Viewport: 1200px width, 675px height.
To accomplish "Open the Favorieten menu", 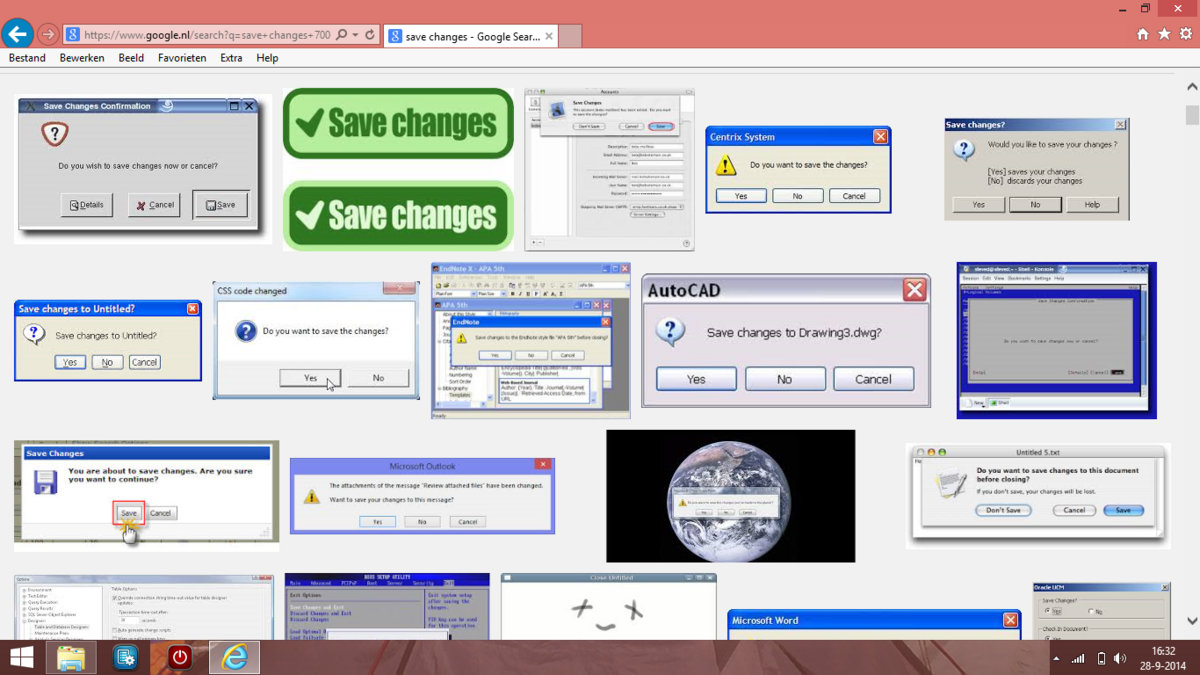I will pos(182,58).
